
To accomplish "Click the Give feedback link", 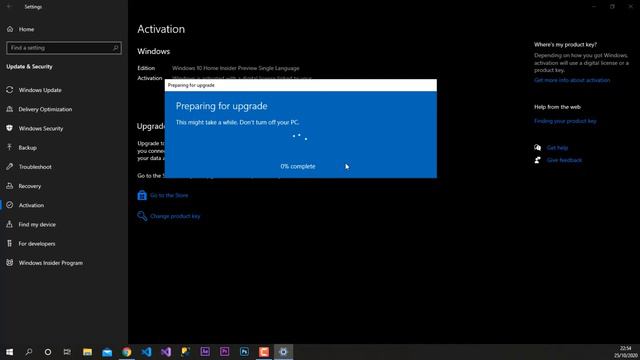I will point(564,160).
